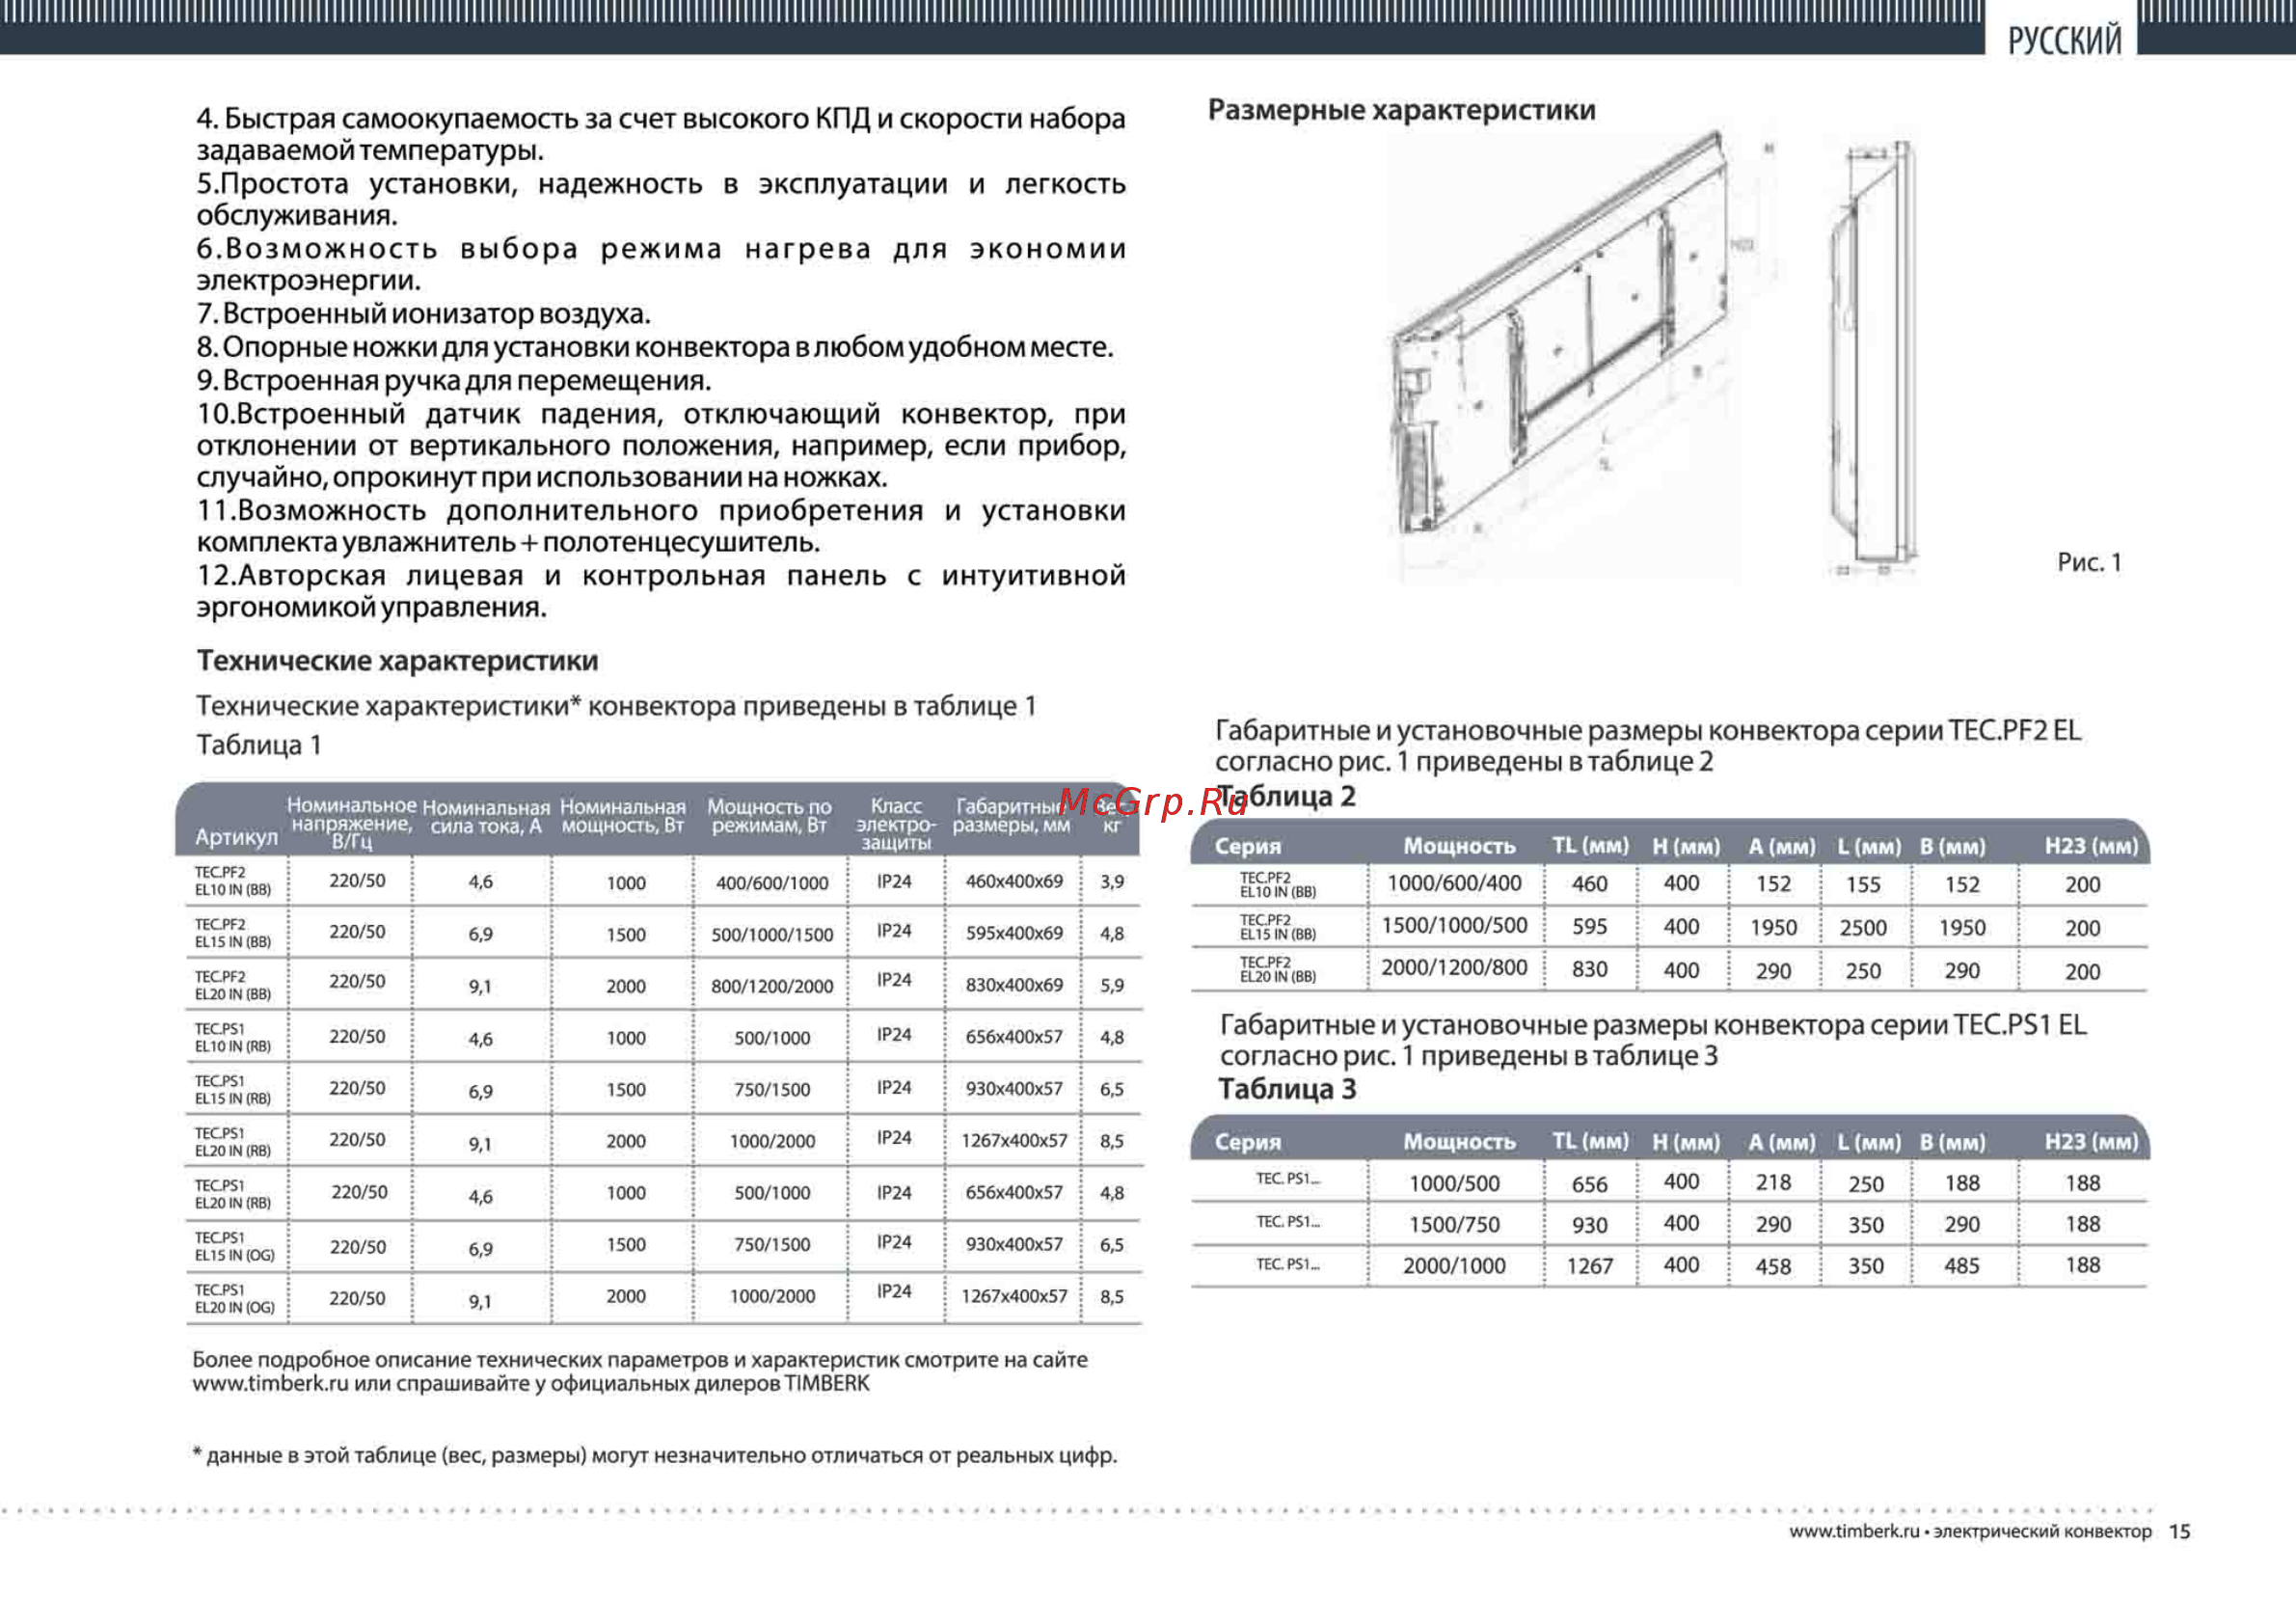The image size is (2296, 1601).
Task: Click 'TEC.PS1 EL15 IN (RB)' in Table 1
Action: coord(233,1090)
